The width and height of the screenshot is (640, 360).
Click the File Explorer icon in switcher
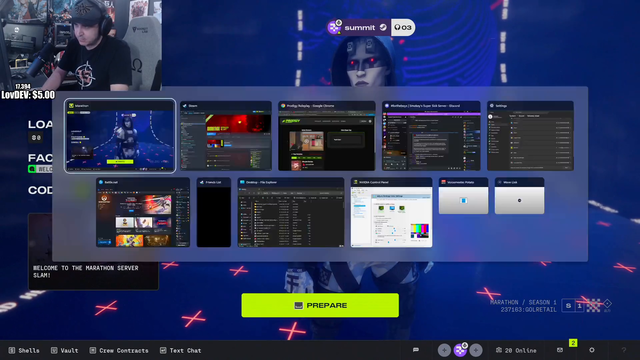pyautogui.click(x=242, y=182)
